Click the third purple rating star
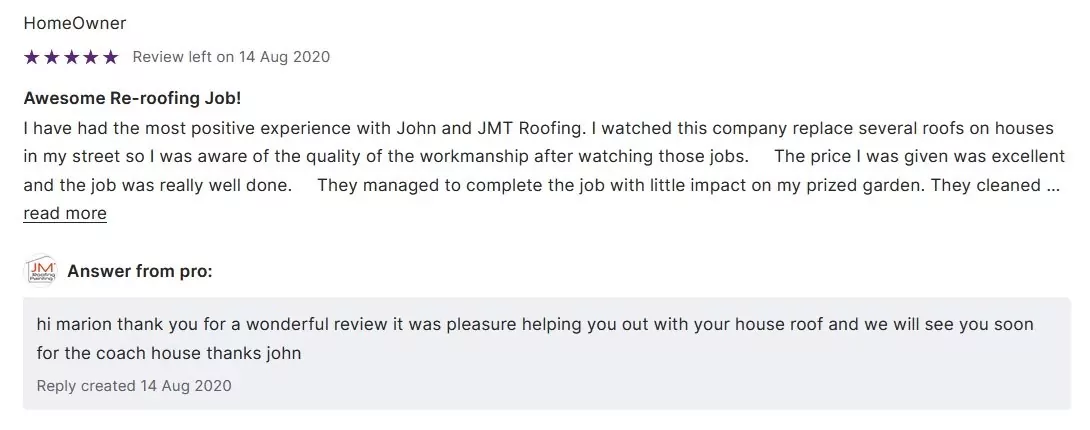The width and height of the screenshot is (1090, 430). (71, 57)
